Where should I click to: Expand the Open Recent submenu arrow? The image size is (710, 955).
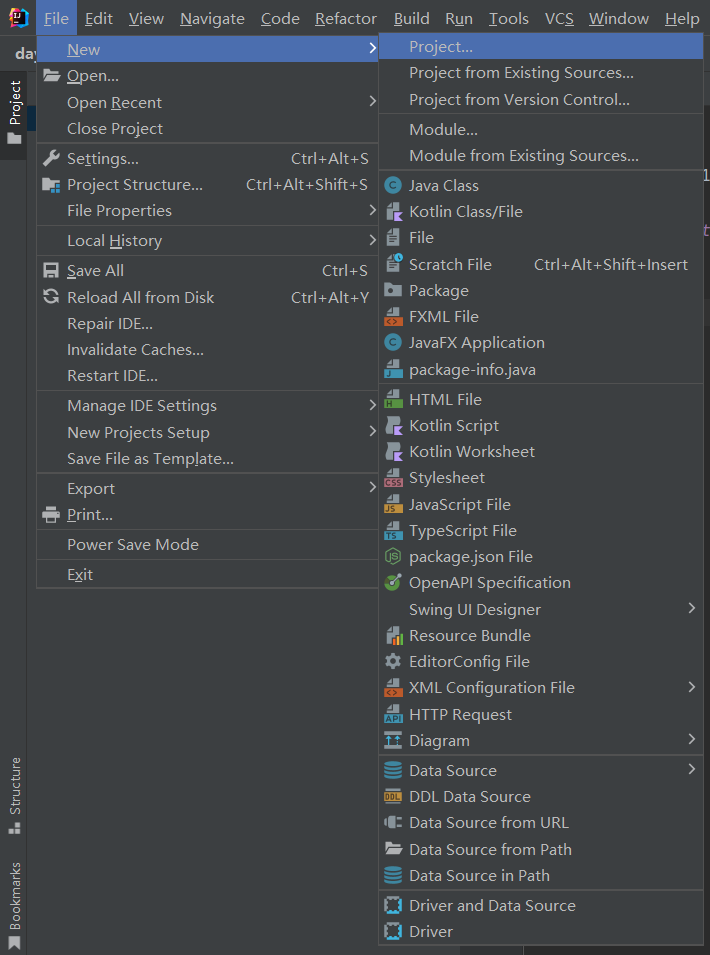pos(372,102)
